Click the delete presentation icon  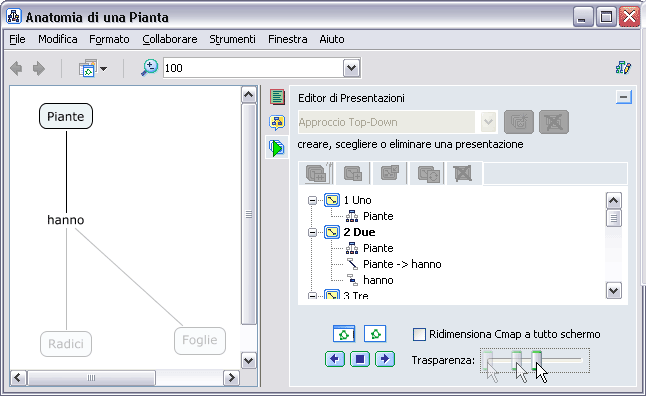[x=554, y=122]
